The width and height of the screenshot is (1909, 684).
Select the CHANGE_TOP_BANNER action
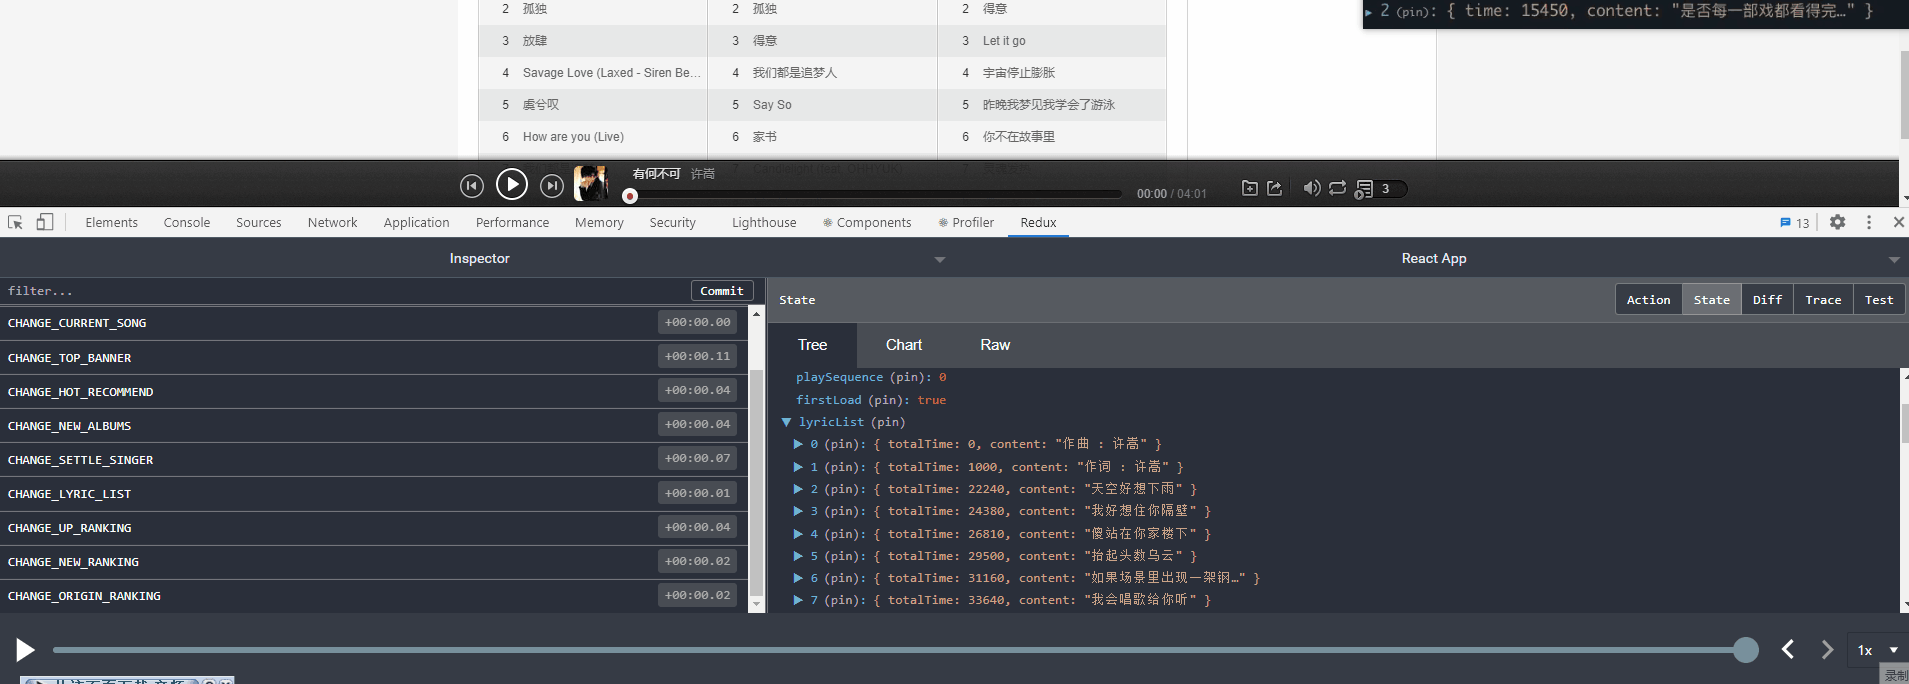[x=373, y=357]
